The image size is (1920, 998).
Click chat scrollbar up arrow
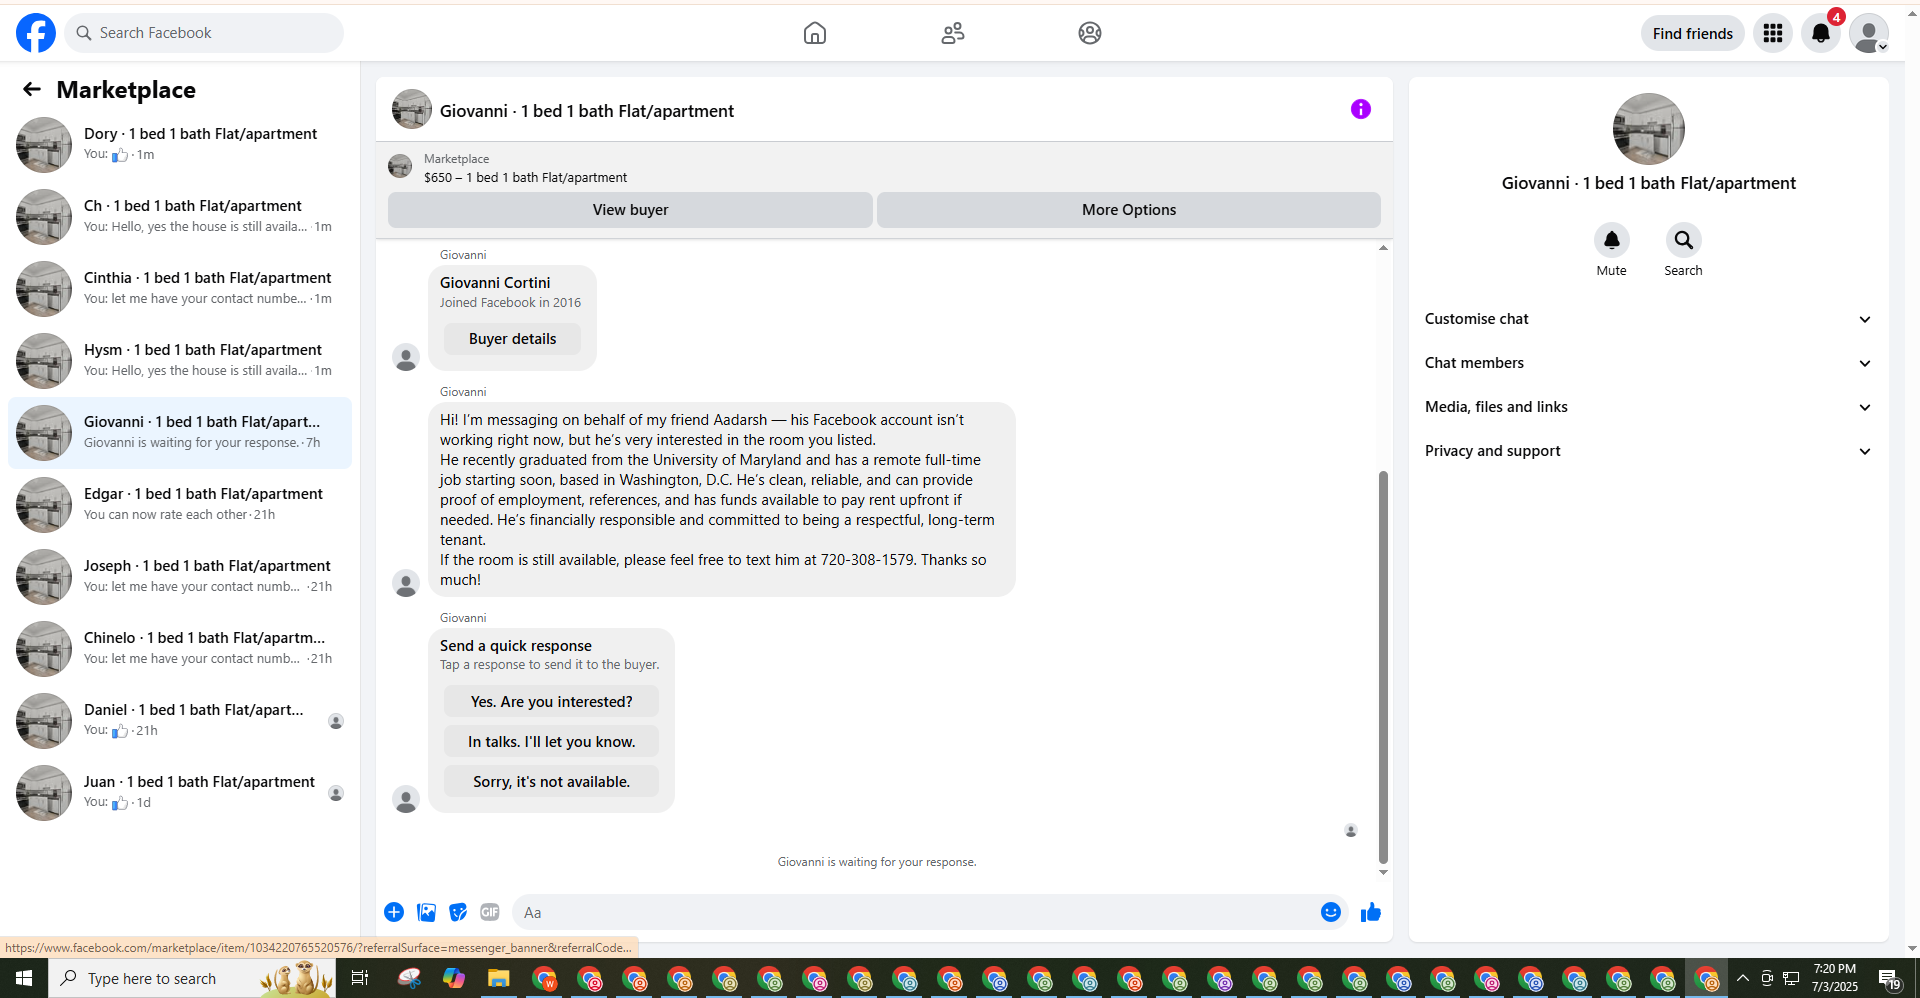click(1383, 248)
